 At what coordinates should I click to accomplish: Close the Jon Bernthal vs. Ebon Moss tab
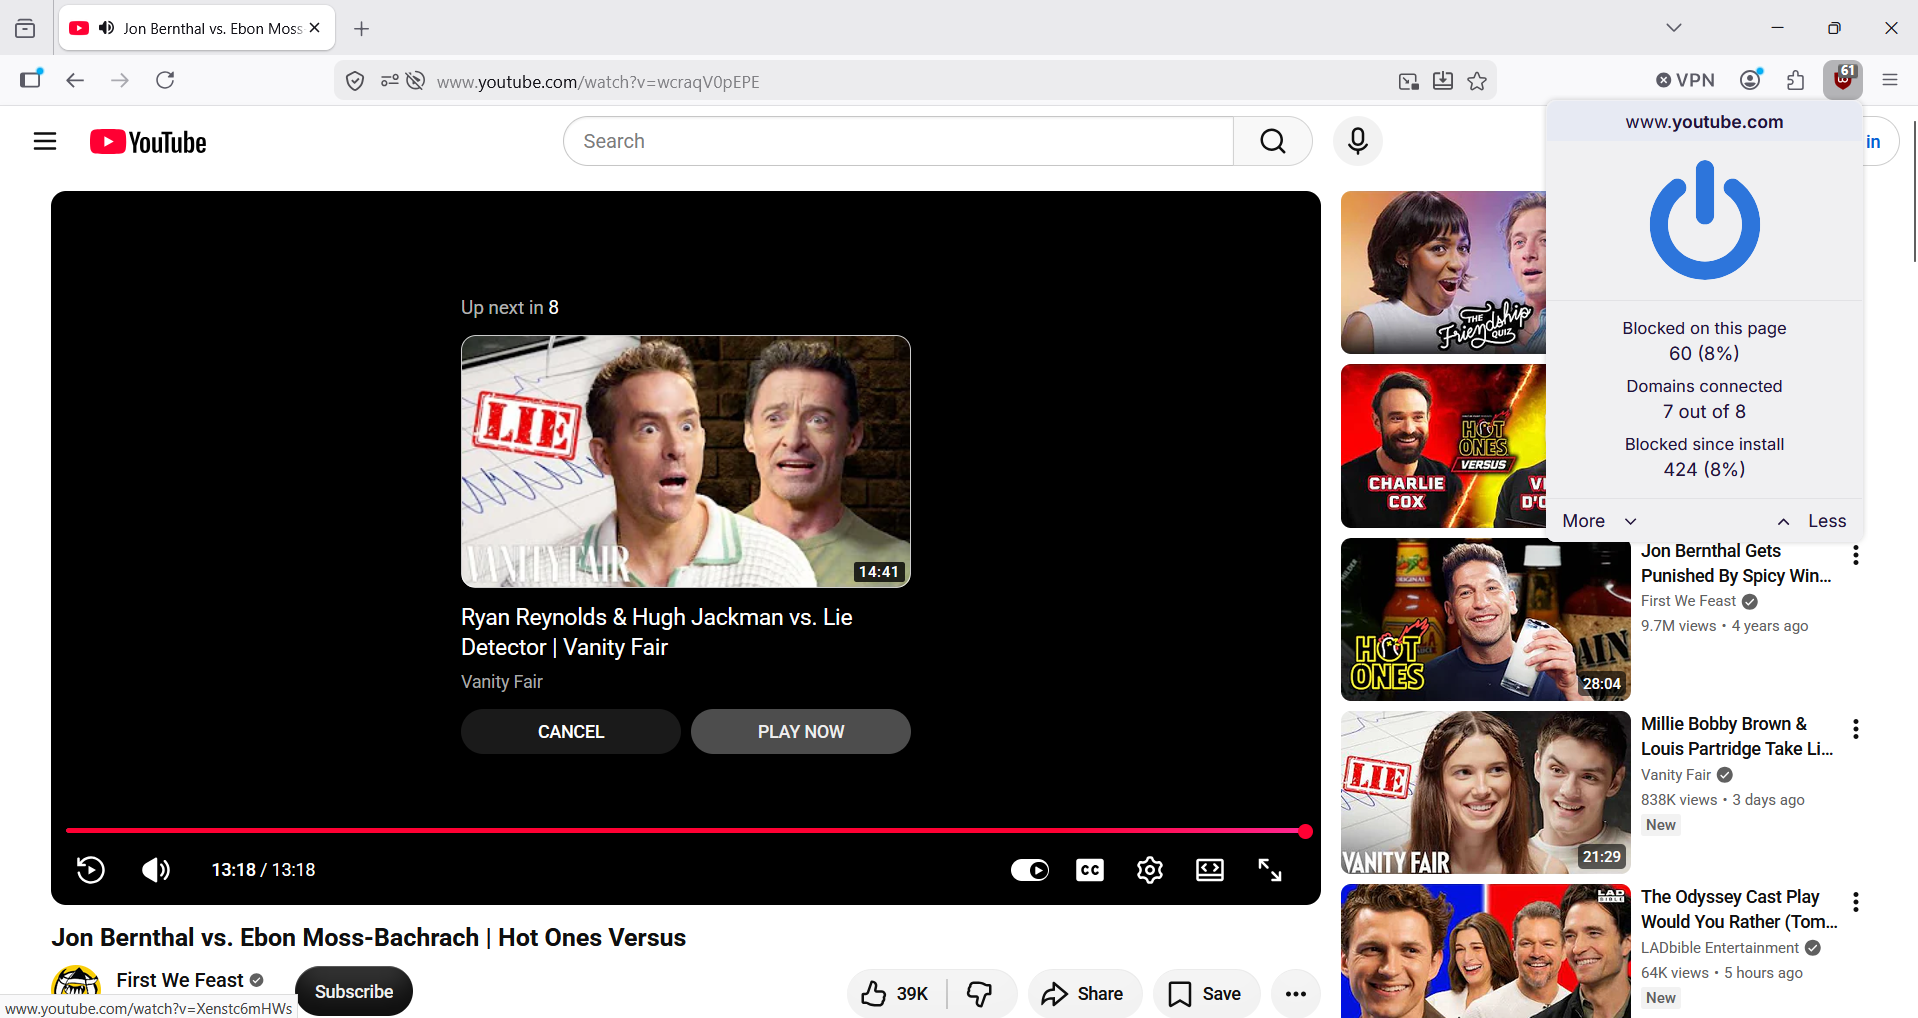coord(315,28)
